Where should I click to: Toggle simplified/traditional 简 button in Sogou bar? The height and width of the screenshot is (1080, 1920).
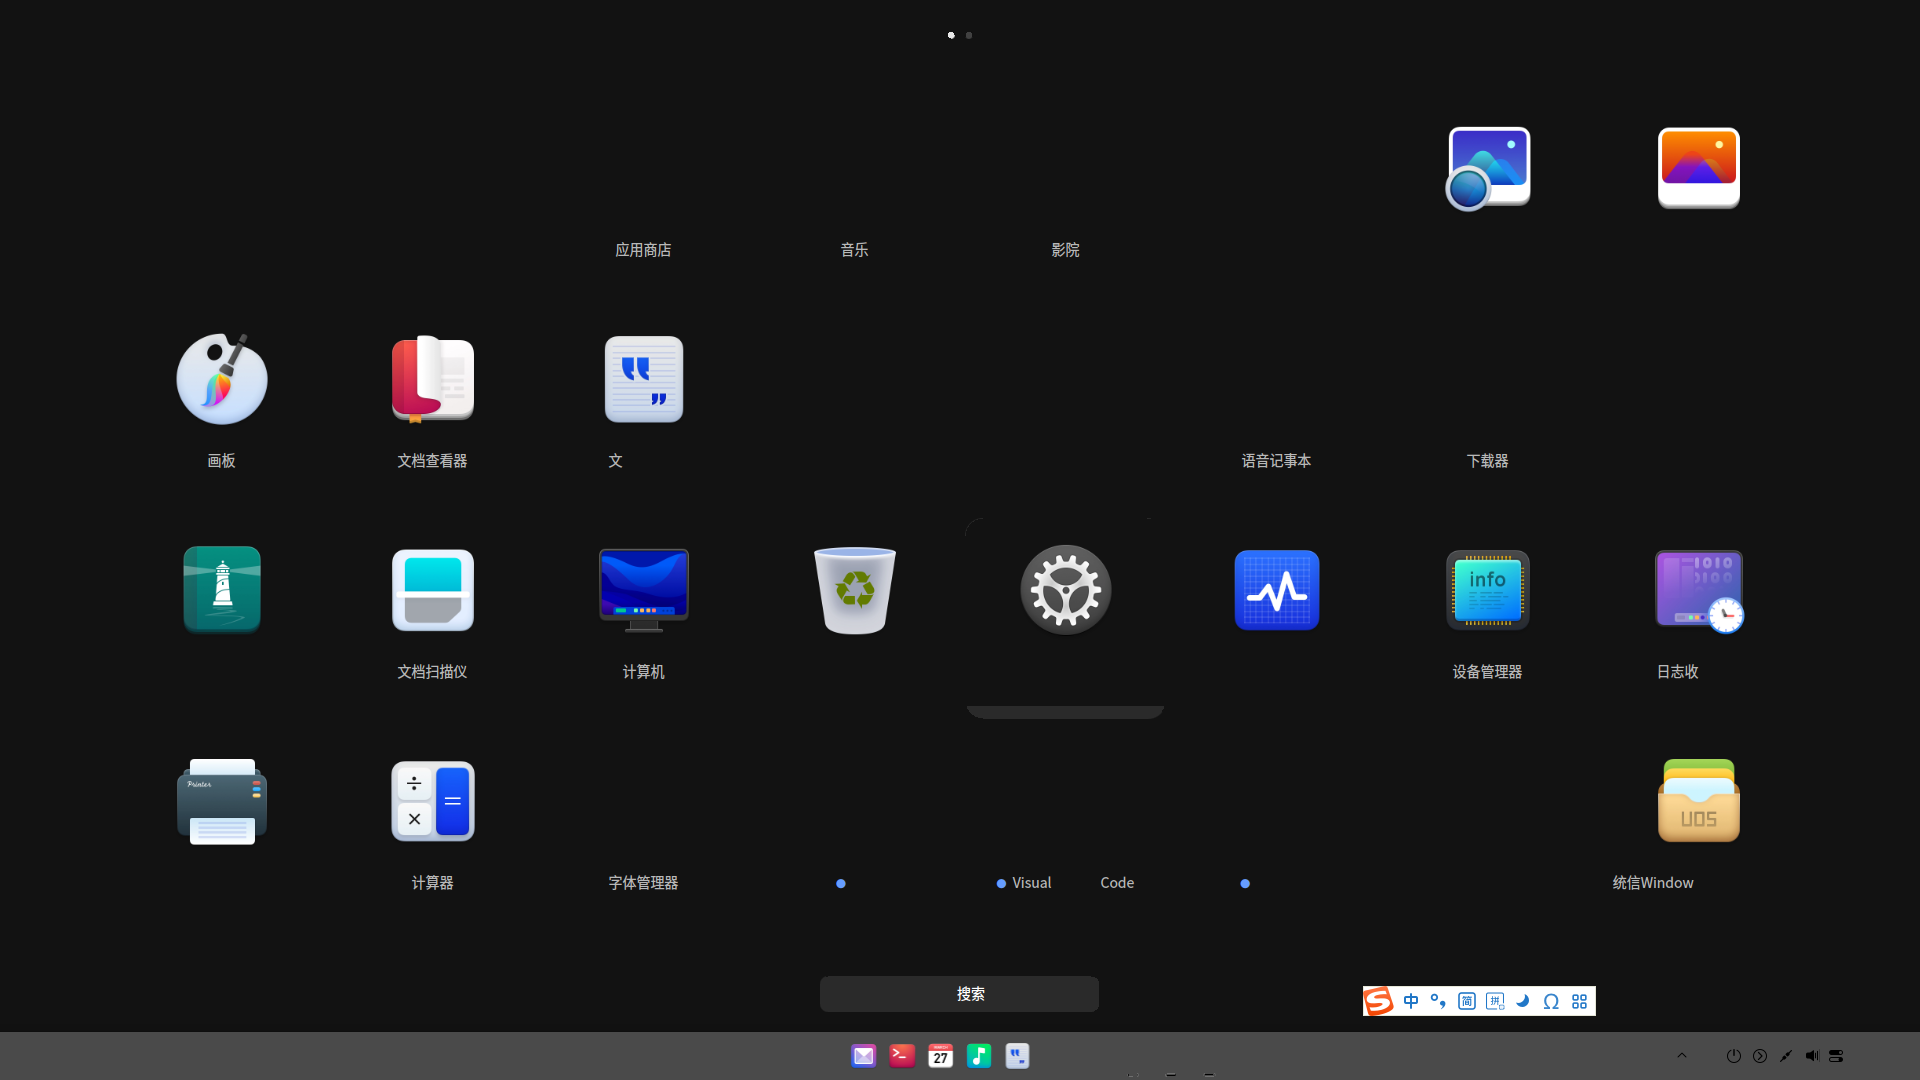[1466, 1001]
